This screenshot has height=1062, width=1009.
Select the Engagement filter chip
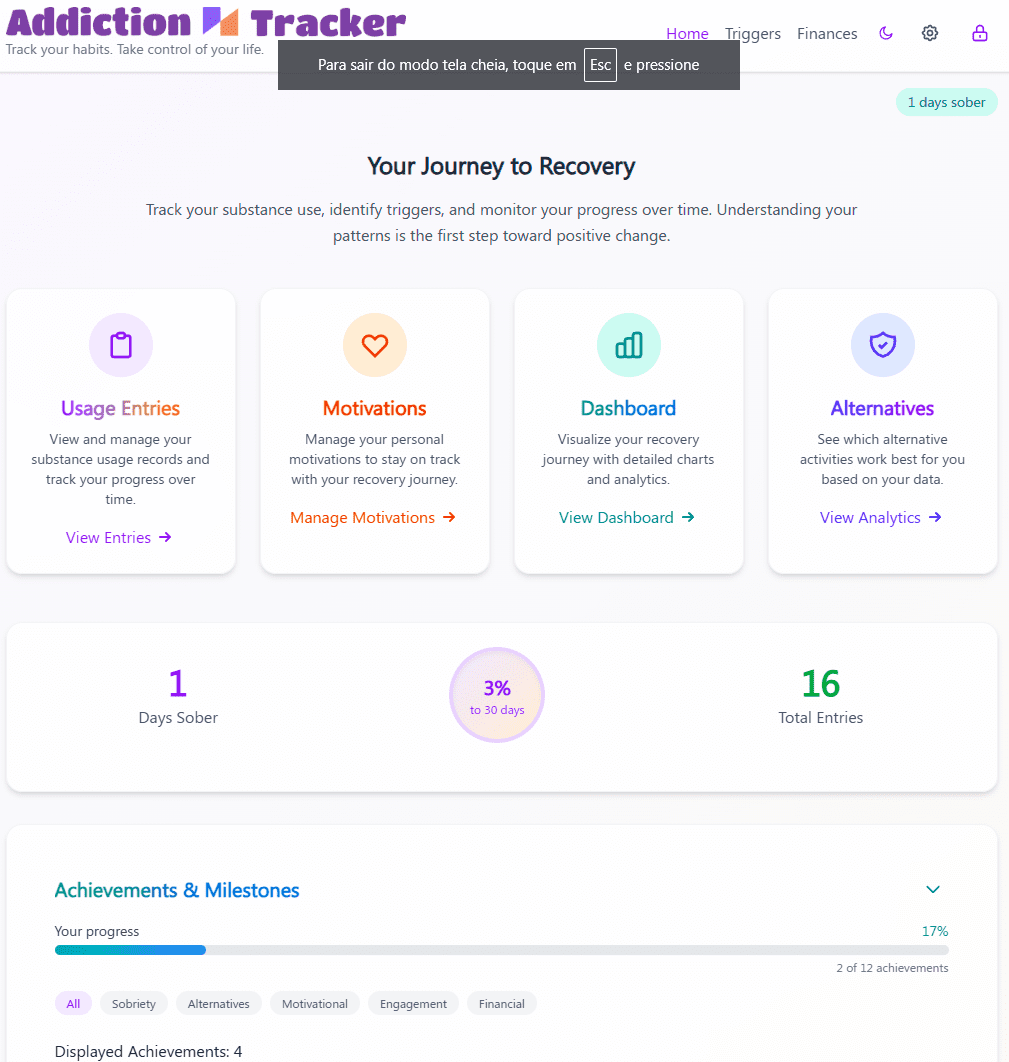tap(413, 1004)
